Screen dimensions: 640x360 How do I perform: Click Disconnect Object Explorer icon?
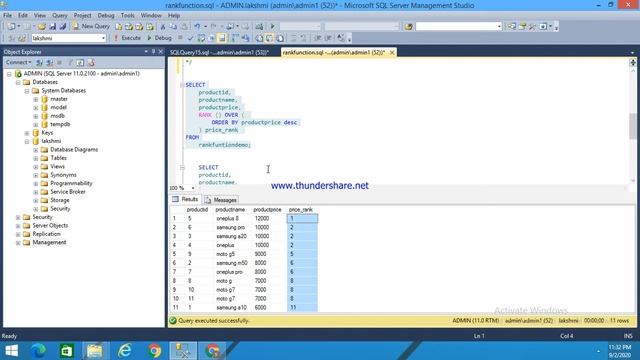(49, 62)
